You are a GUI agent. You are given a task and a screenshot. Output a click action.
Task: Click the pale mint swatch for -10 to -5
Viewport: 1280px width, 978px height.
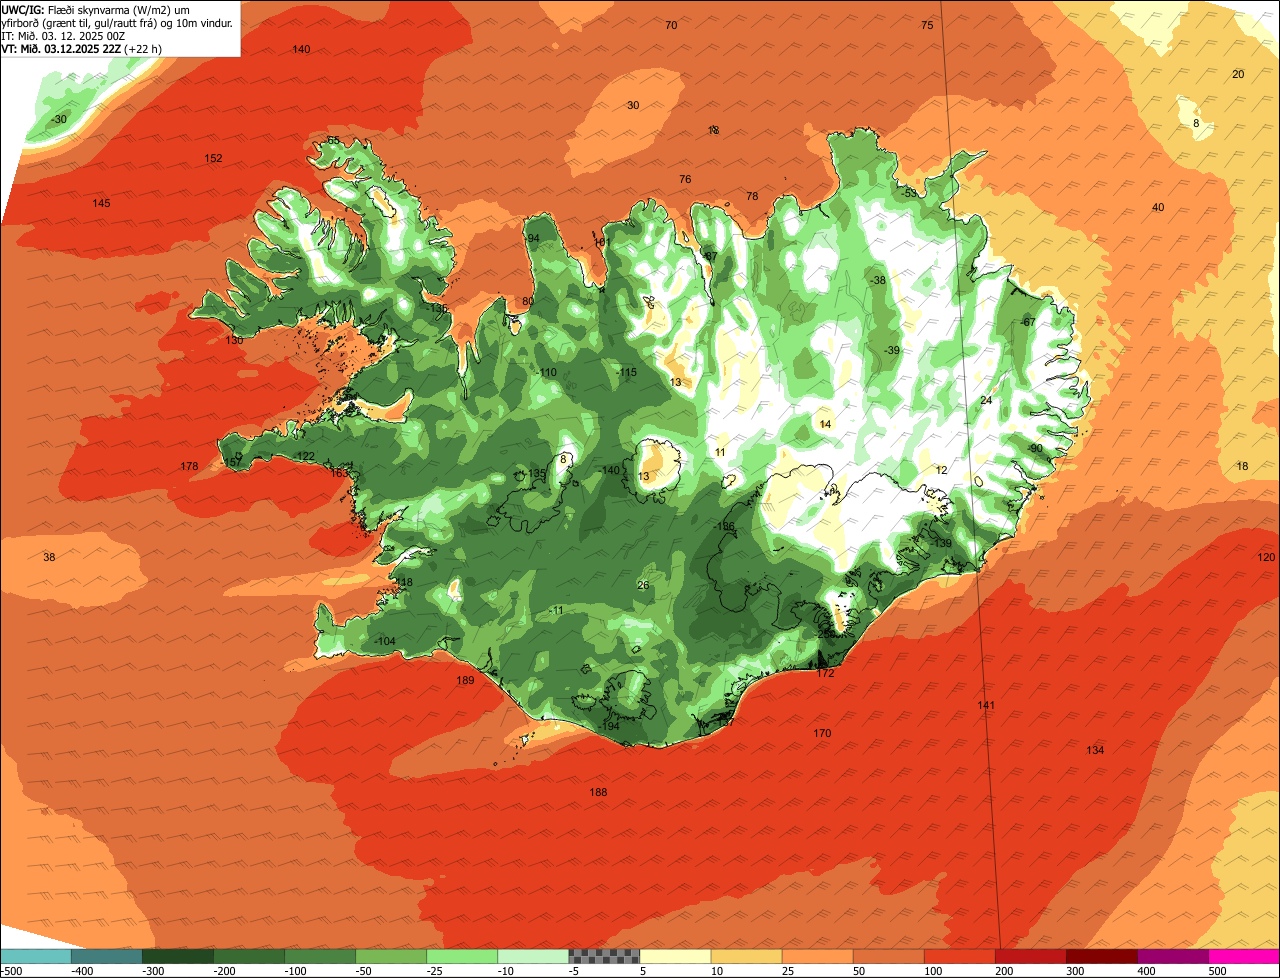coord(532,956)
